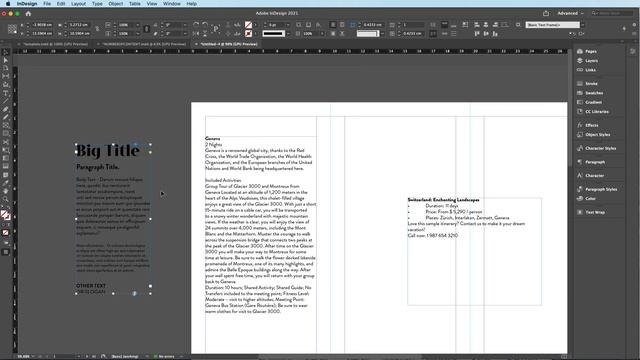Open the File menu
The height and width of the screenshot is (360, 640).
[x=47, y=4]
